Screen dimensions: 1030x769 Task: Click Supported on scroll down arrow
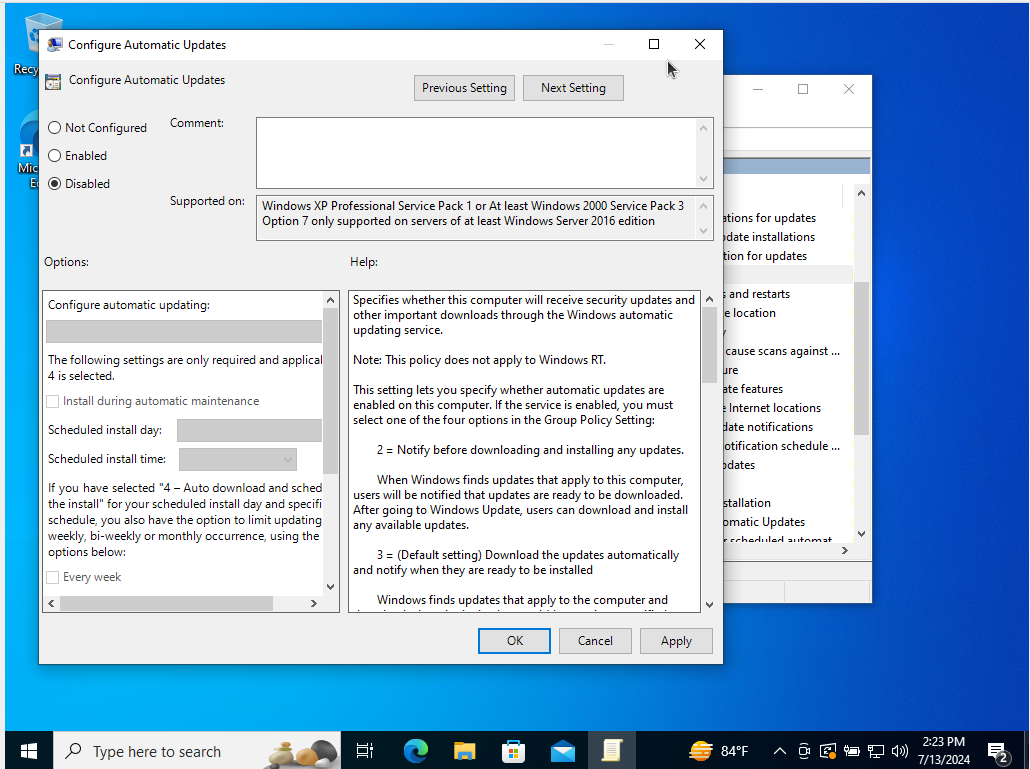pos(704,231)
